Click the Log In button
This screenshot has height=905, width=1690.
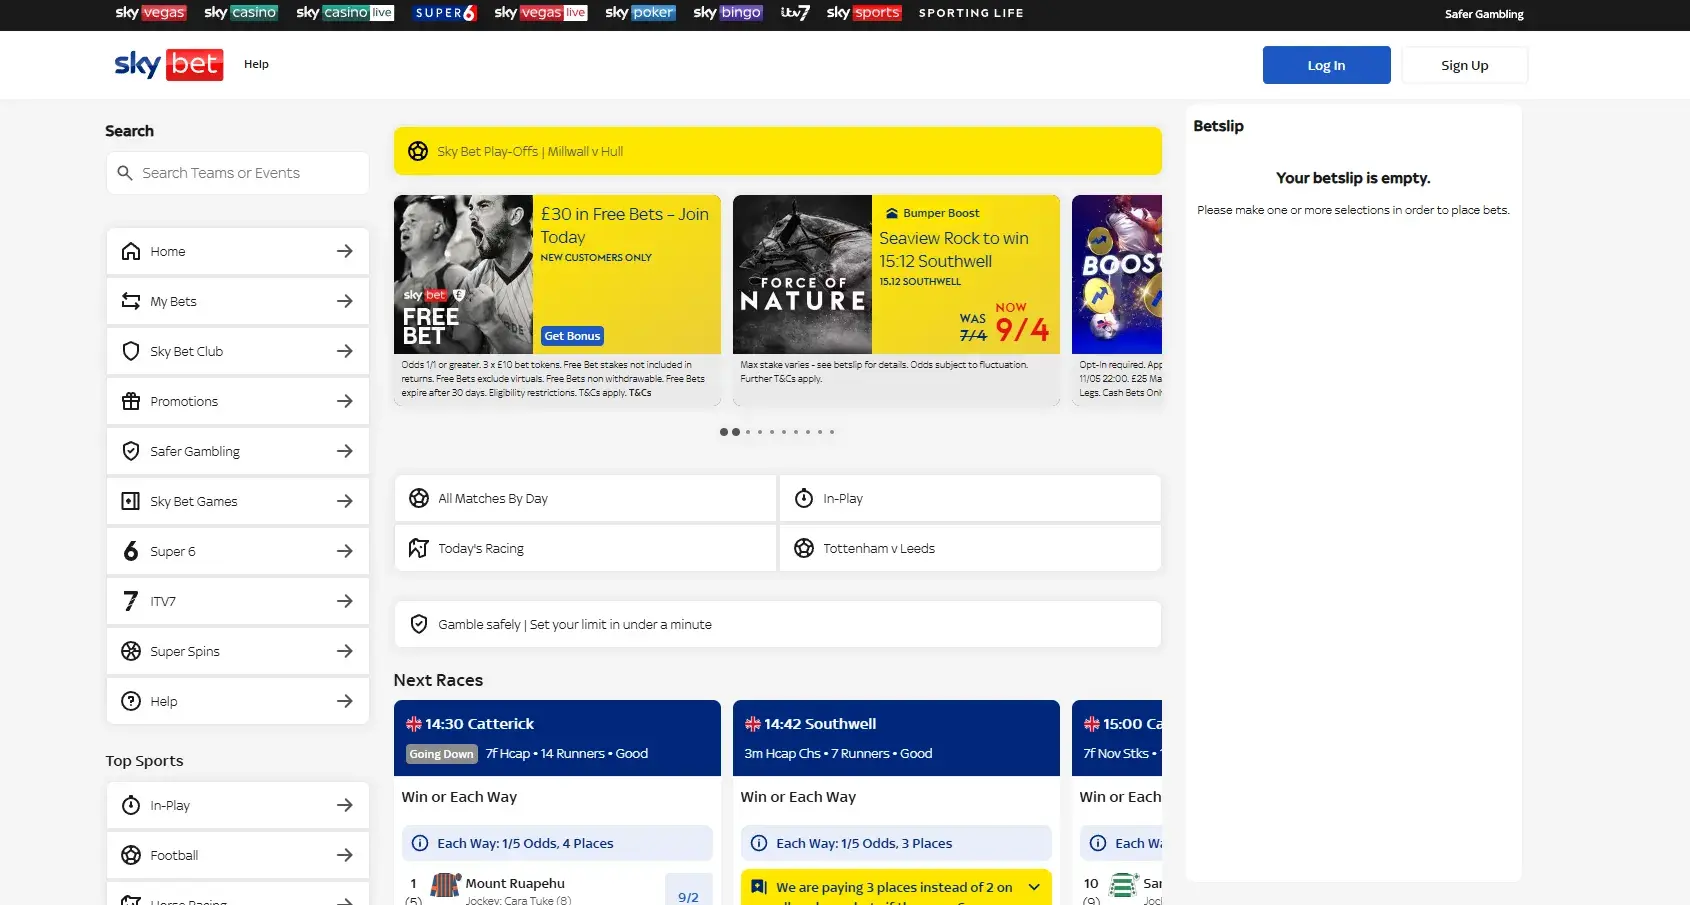[x=1326, y=65]
